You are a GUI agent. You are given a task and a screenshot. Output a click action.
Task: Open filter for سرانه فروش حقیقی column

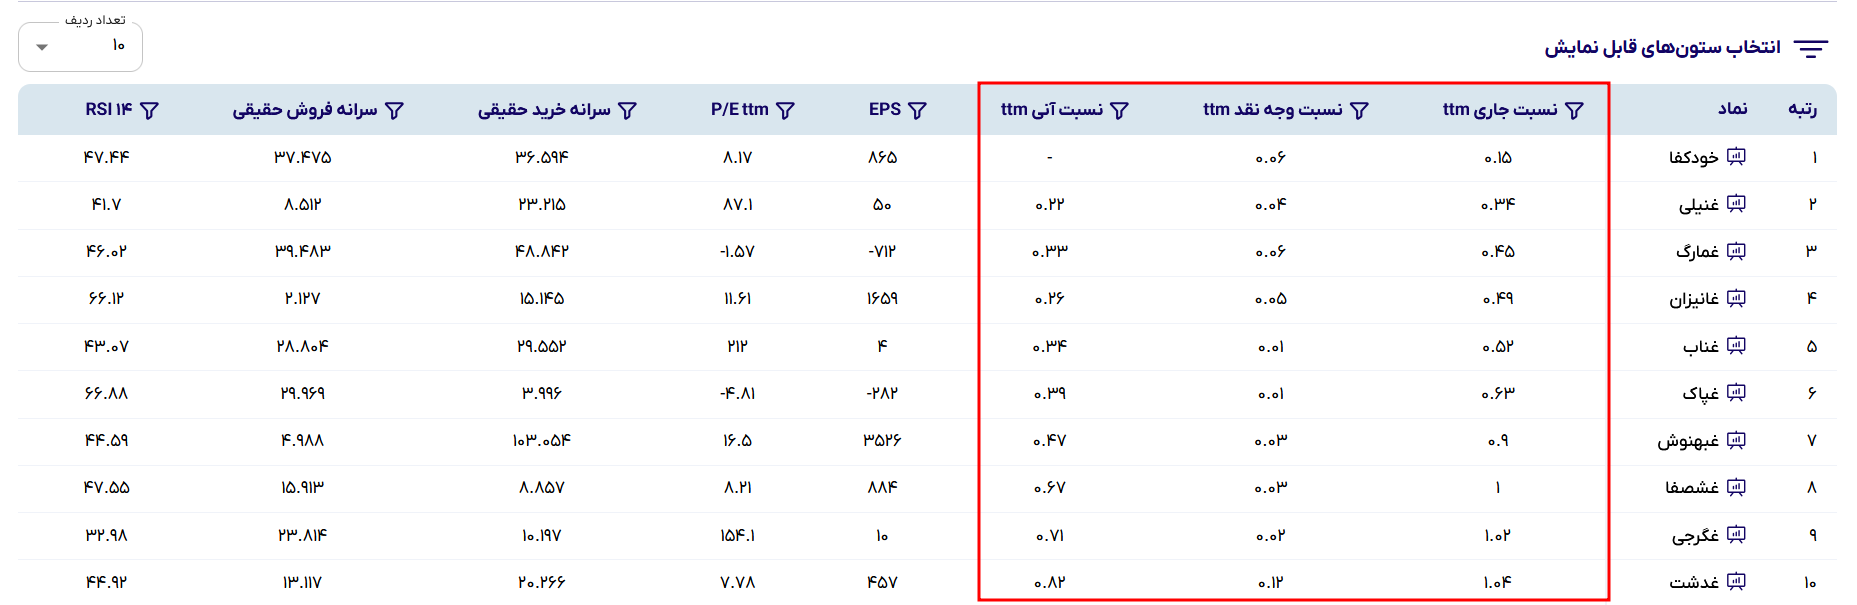394,110
